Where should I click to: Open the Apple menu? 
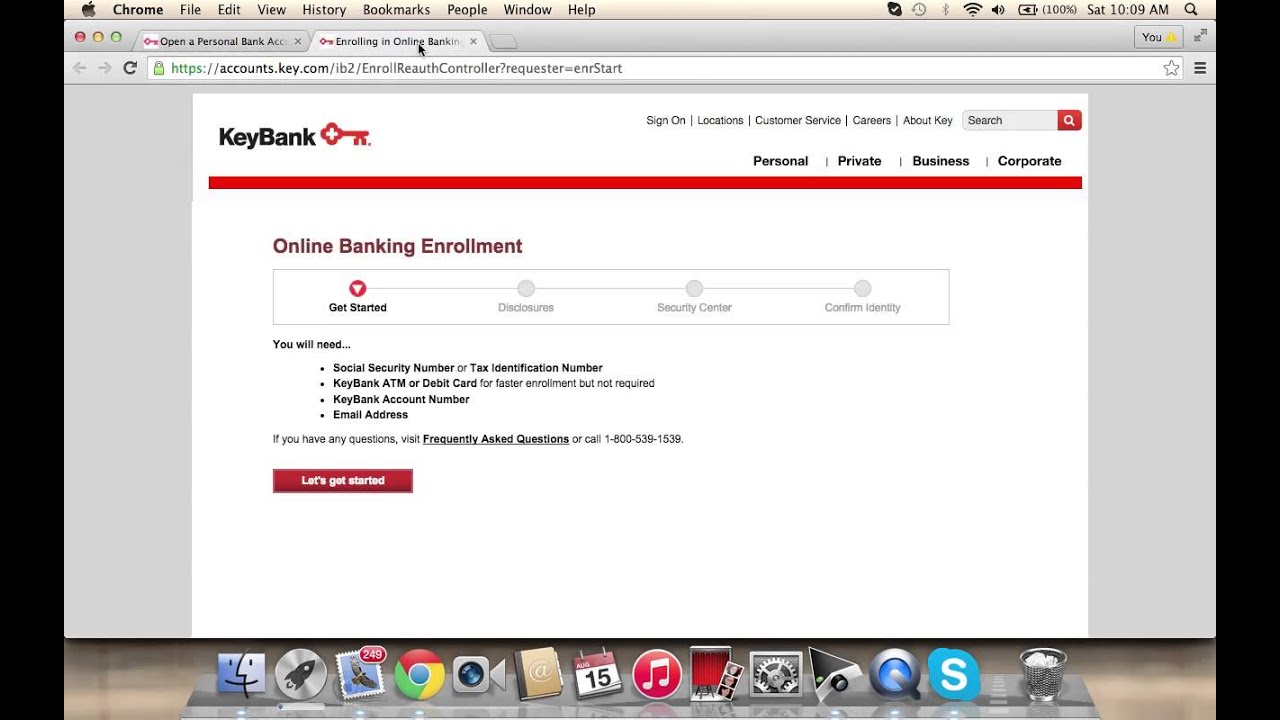88,9
